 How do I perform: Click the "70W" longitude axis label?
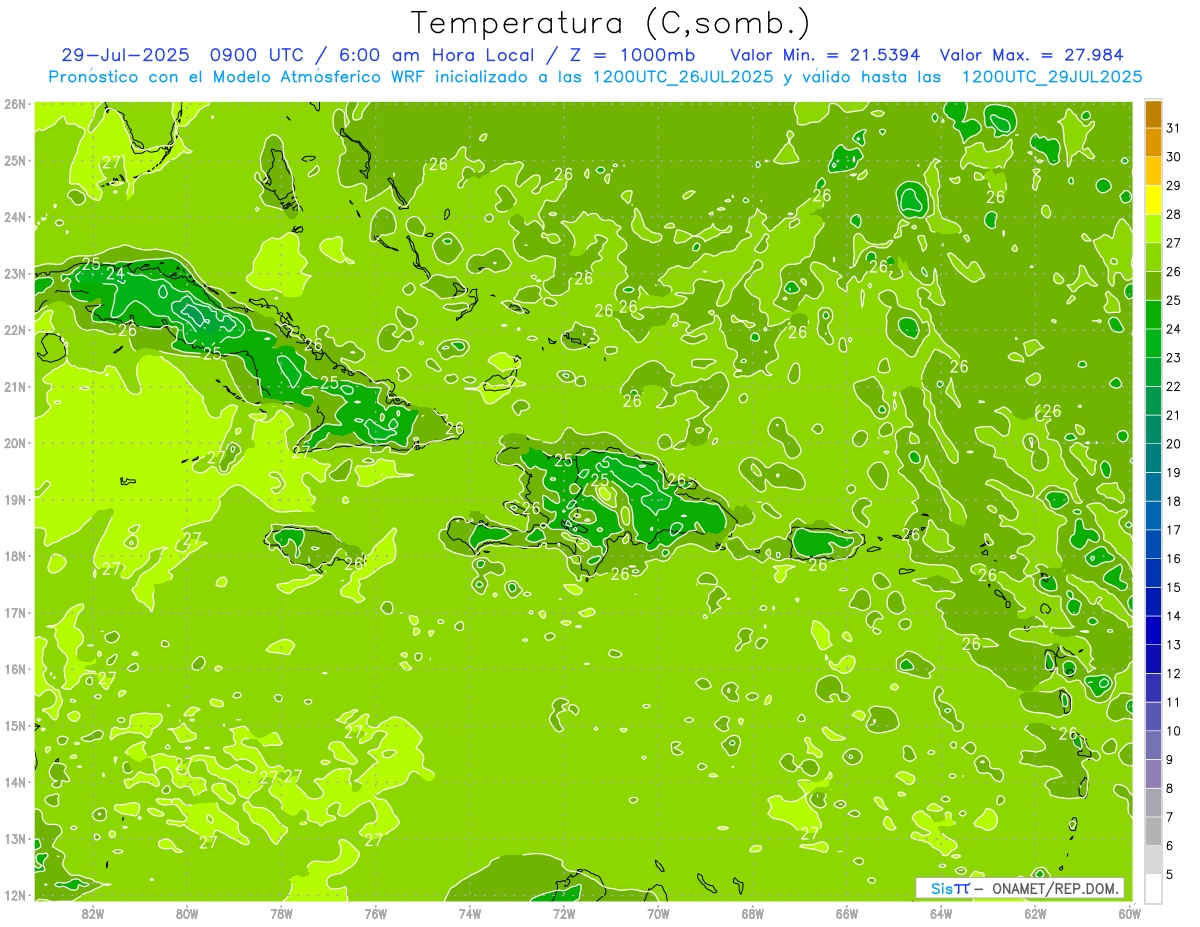tap(658, 913)
